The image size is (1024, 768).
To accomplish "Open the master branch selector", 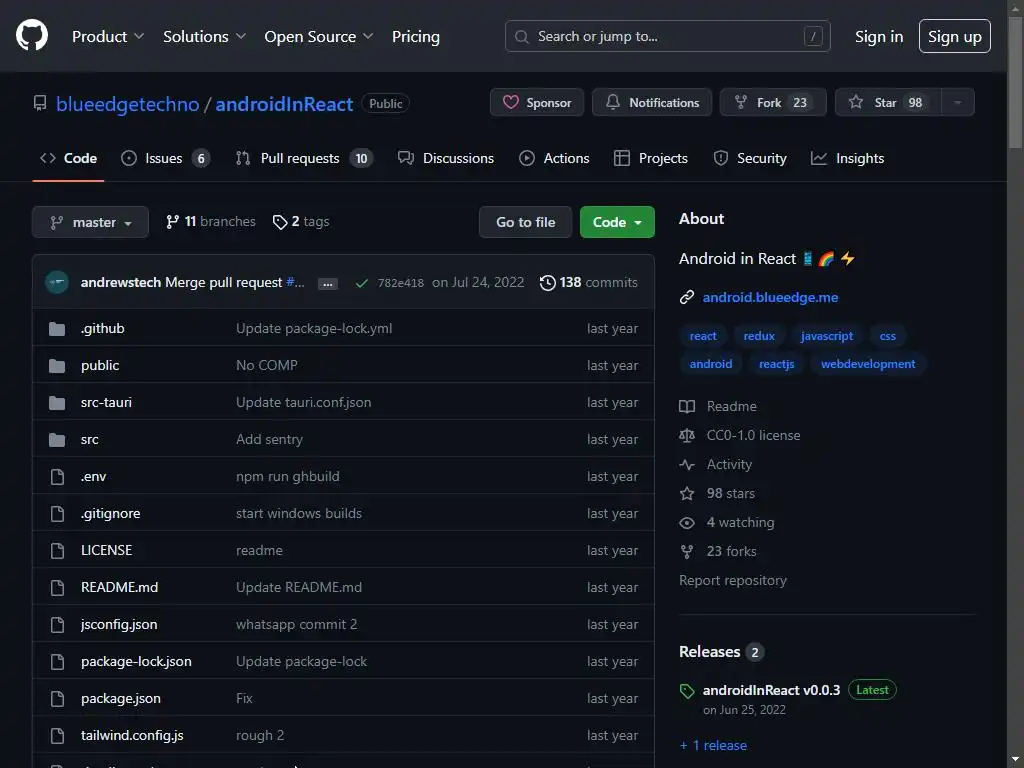I will tap(90, 222).
